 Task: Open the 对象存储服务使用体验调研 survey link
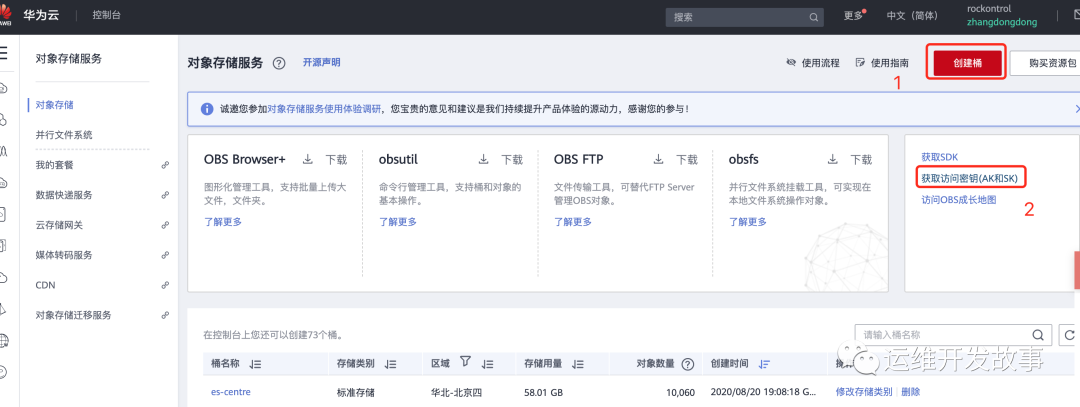[x=324, y=109]
